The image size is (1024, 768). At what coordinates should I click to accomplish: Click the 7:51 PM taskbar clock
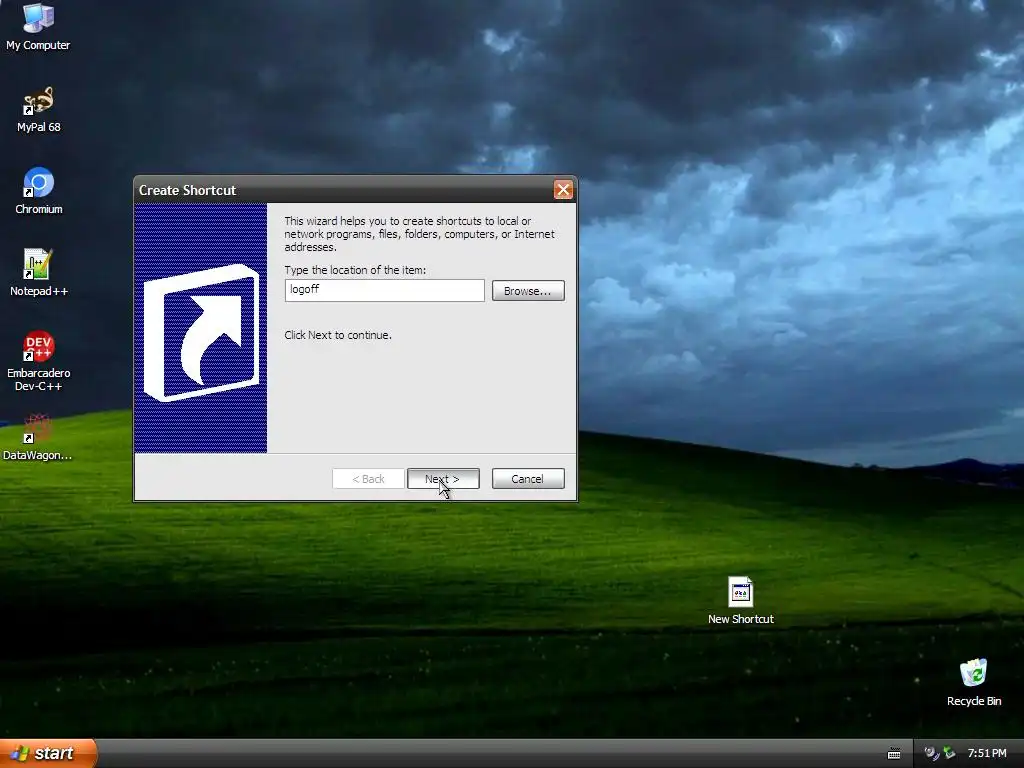point(987,754)
